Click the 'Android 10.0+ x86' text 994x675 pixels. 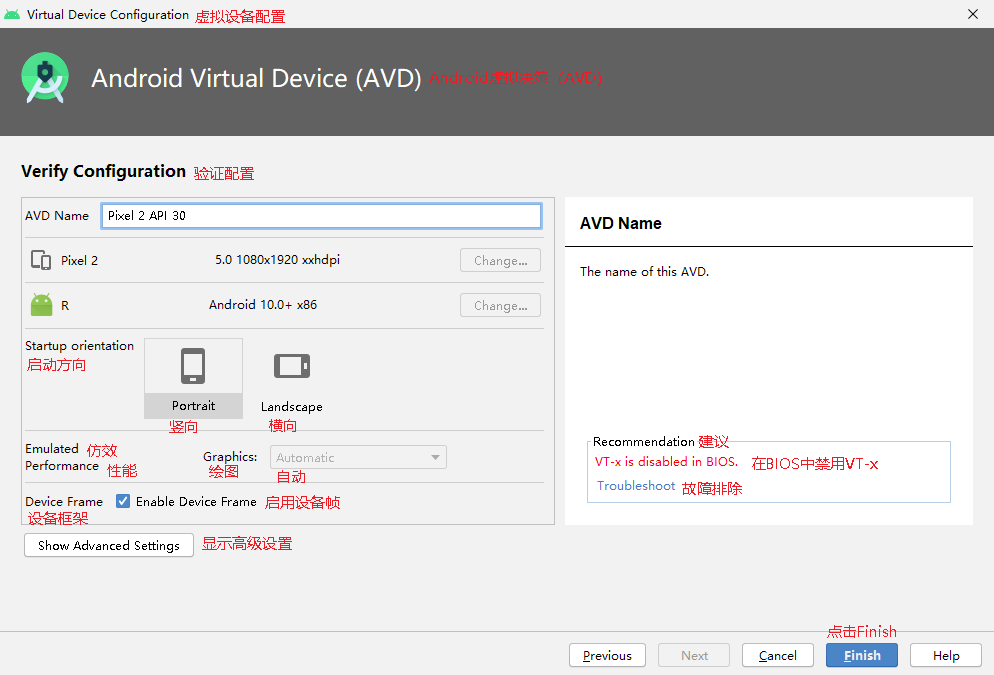coord(263,305)
